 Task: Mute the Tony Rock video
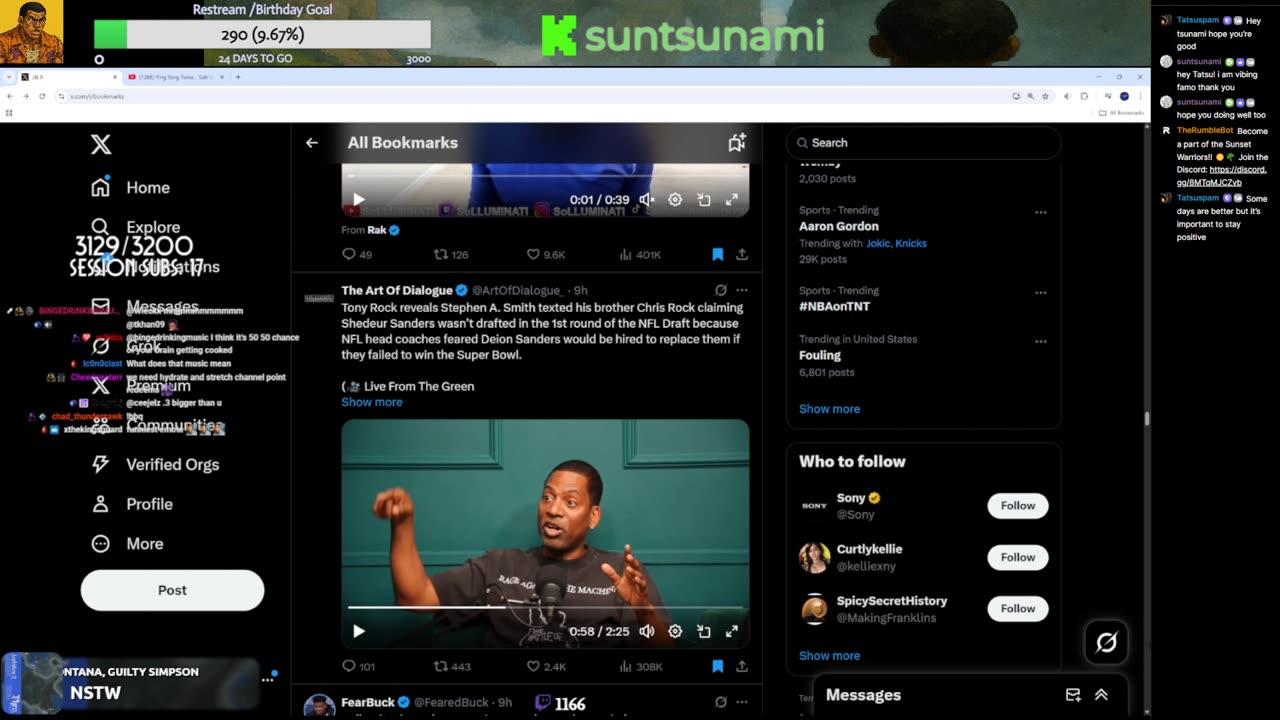point(647,631)
